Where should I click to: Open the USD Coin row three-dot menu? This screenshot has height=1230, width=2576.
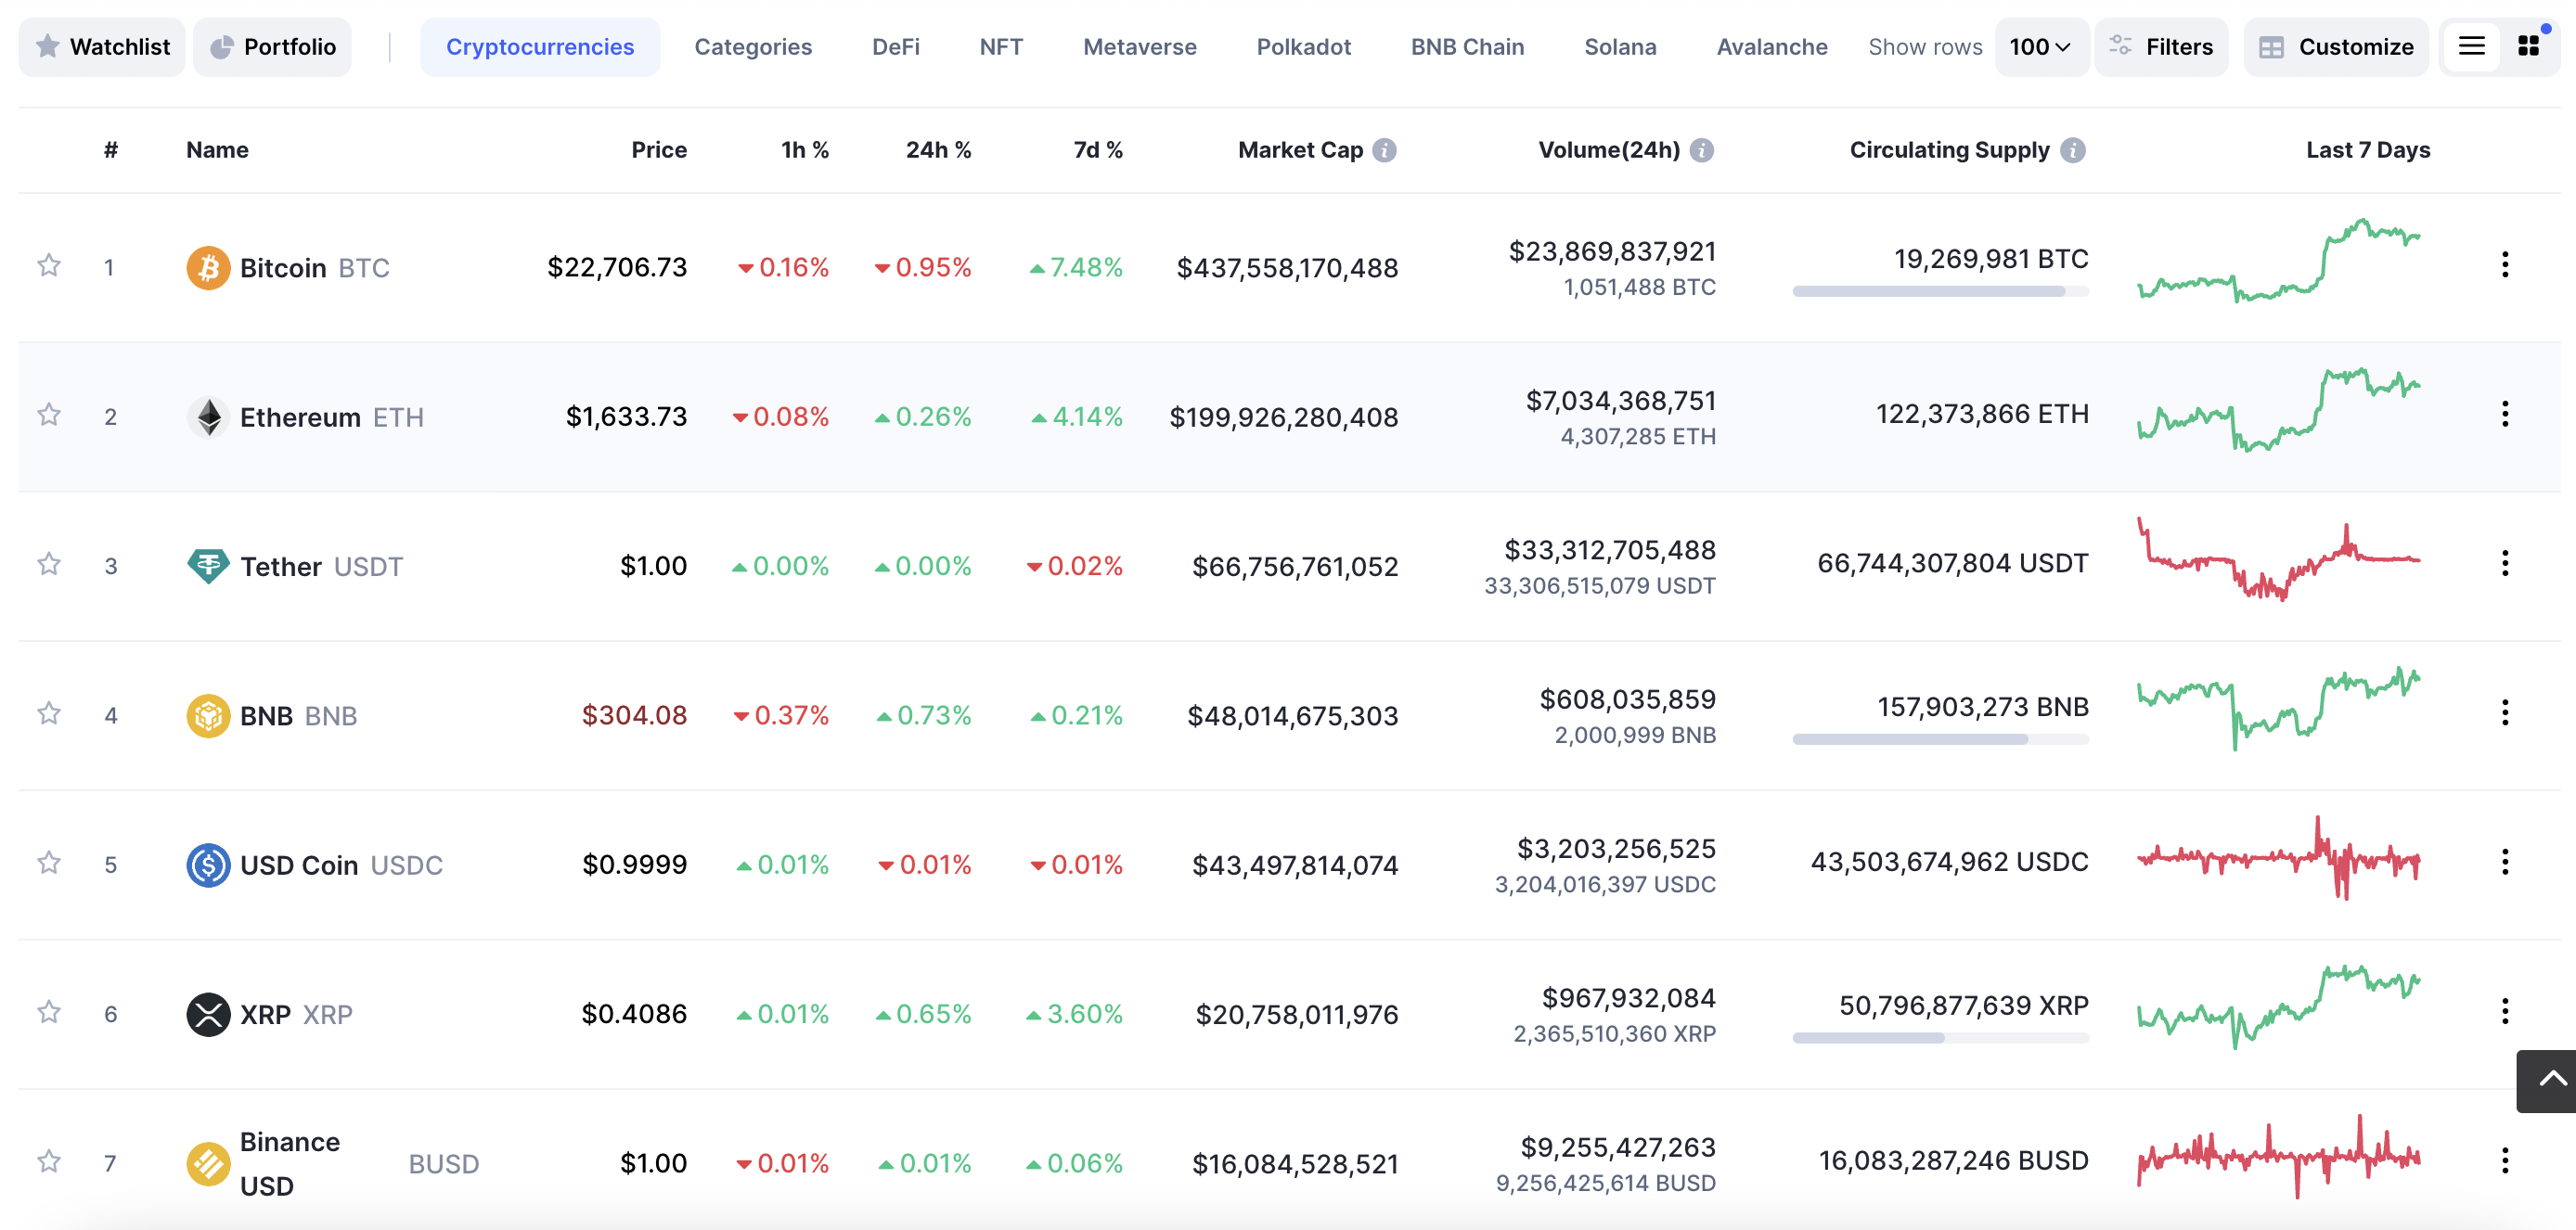[x=2505, y=862]
